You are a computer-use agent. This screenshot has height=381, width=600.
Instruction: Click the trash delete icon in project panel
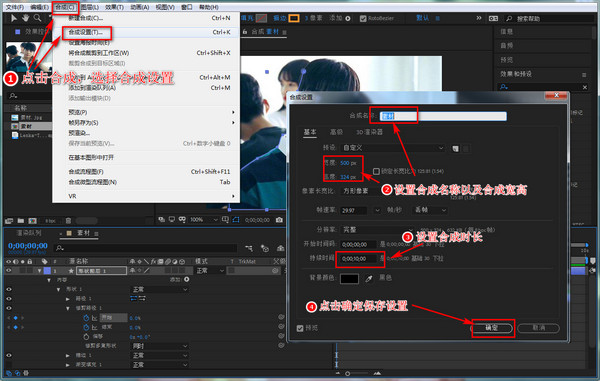(68, 221)
